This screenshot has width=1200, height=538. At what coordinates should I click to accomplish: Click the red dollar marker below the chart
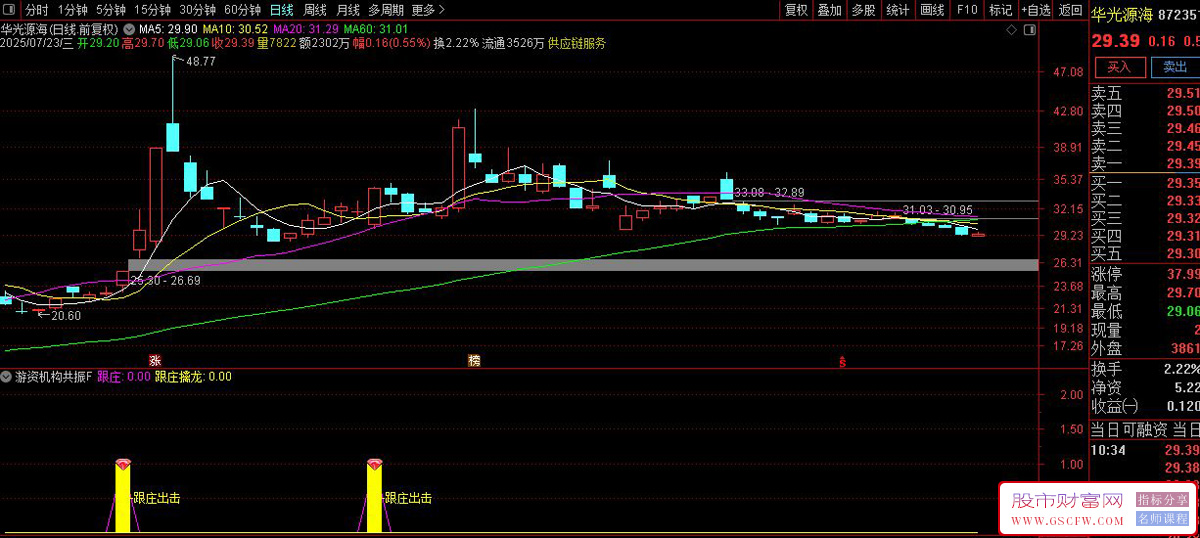[844, 360]
